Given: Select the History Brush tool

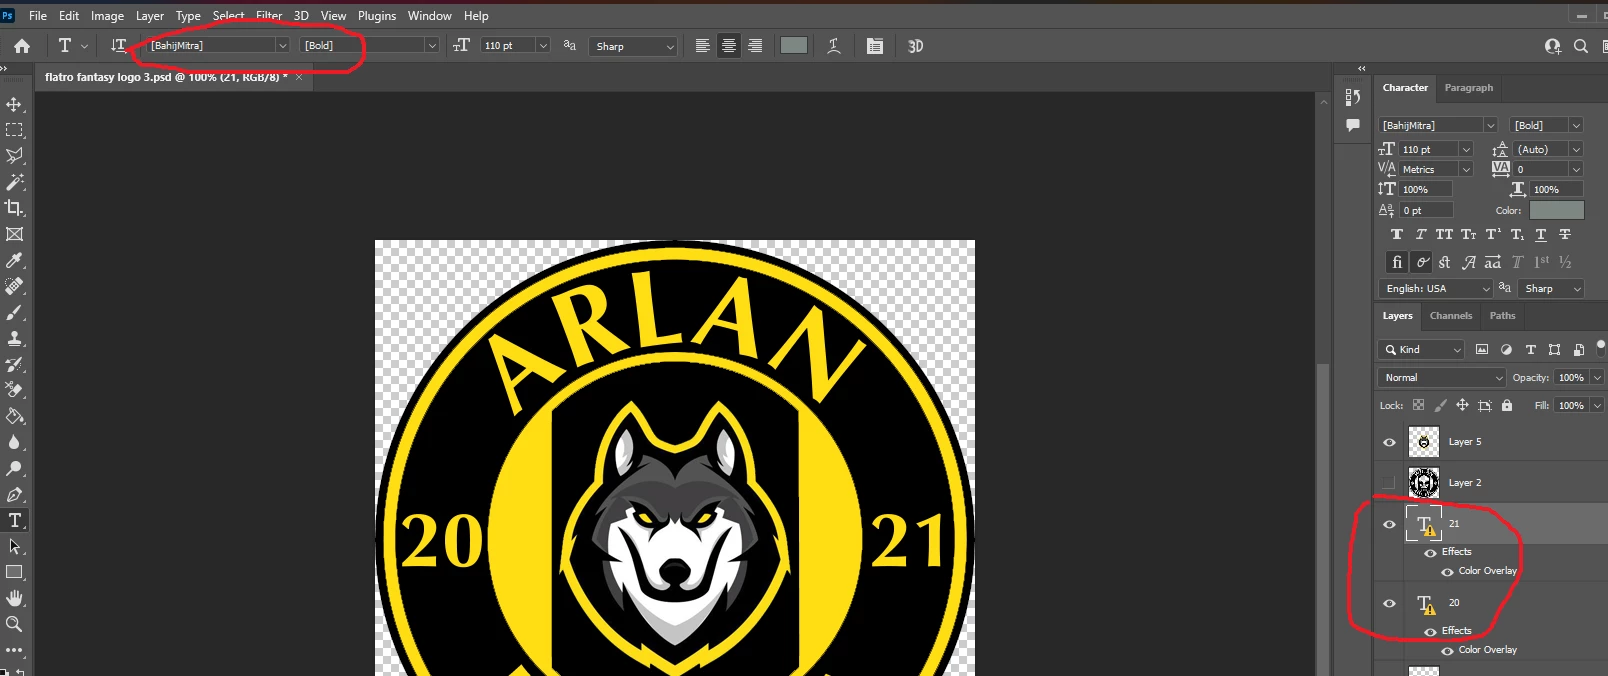Looking at the screenshot, I should (14, 364).
